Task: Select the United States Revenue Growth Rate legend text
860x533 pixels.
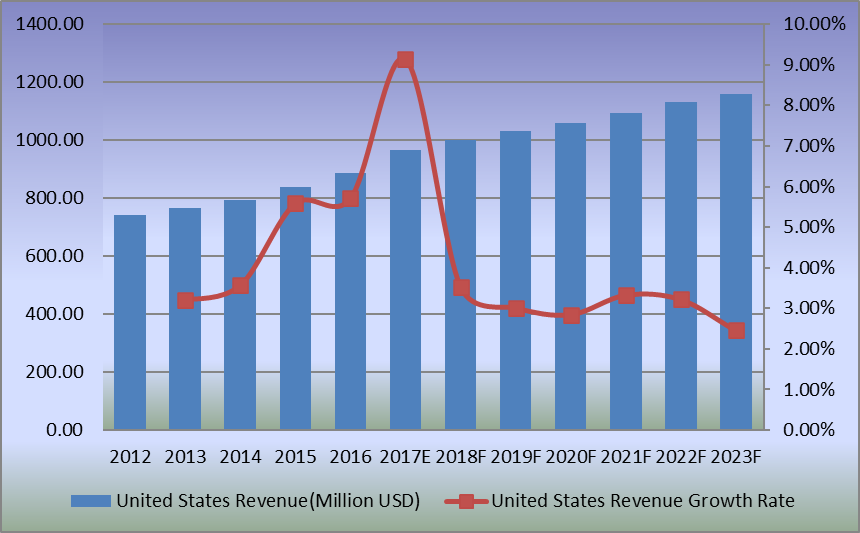Action: coord(643,500)
